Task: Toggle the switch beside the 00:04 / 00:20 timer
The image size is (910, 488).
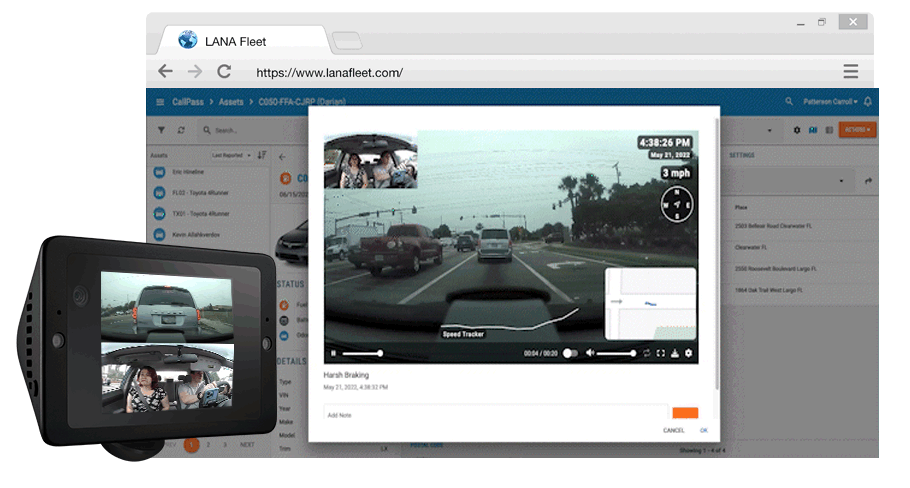Action: coord(570,353)
